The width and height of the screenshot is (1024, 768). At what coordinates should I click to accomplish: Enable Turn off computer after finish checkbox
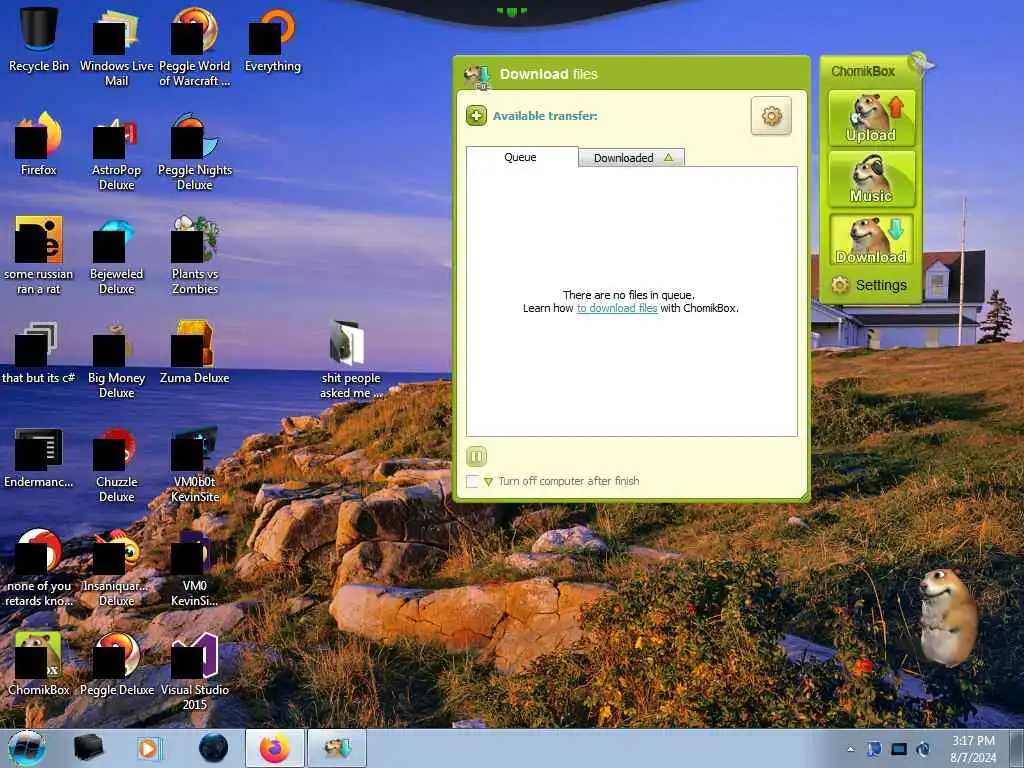pyautogui.click(x=472, y=481)
